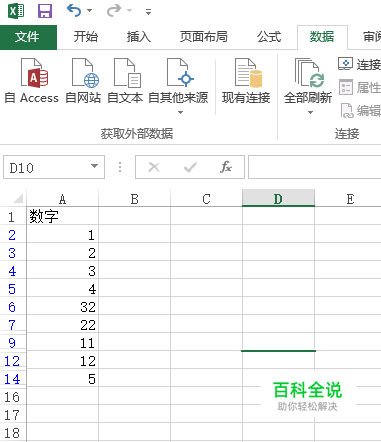Click the Select All corner triangle

(x=18, y=198)
